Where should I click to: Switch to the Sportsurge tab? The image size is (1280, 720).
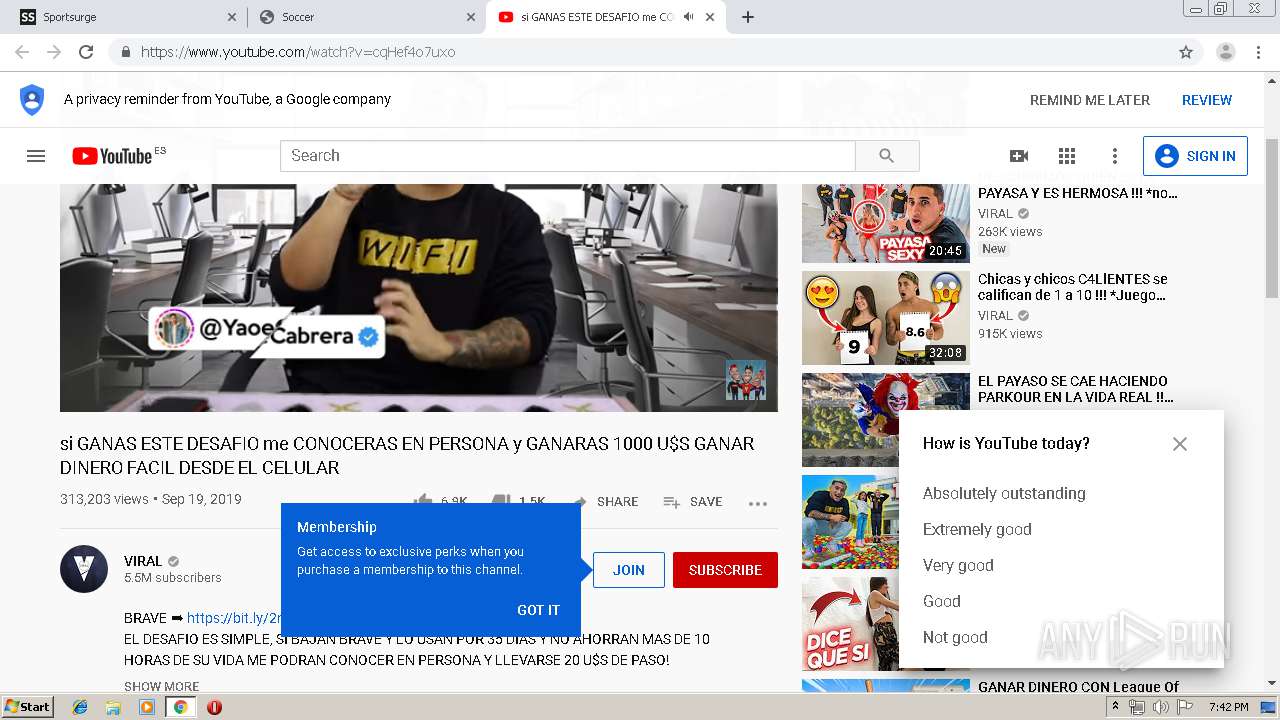click(x=125, y=17)
